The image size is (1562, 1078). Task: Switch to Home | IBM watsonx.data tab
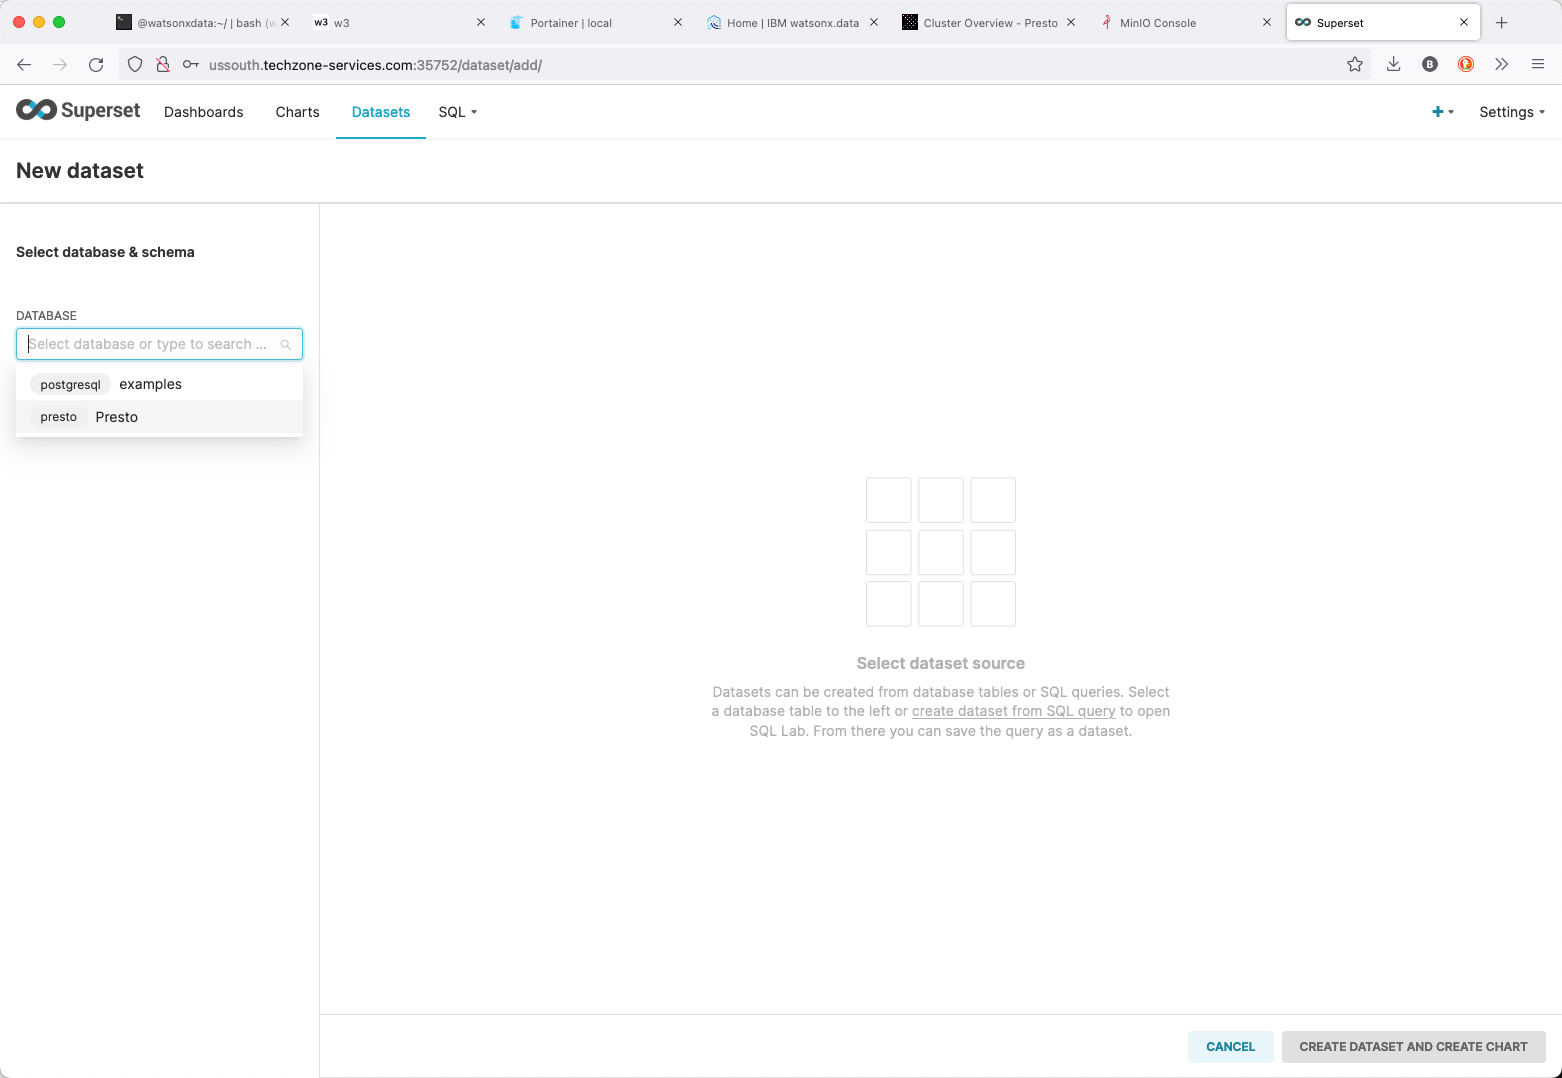coord(790,22)
